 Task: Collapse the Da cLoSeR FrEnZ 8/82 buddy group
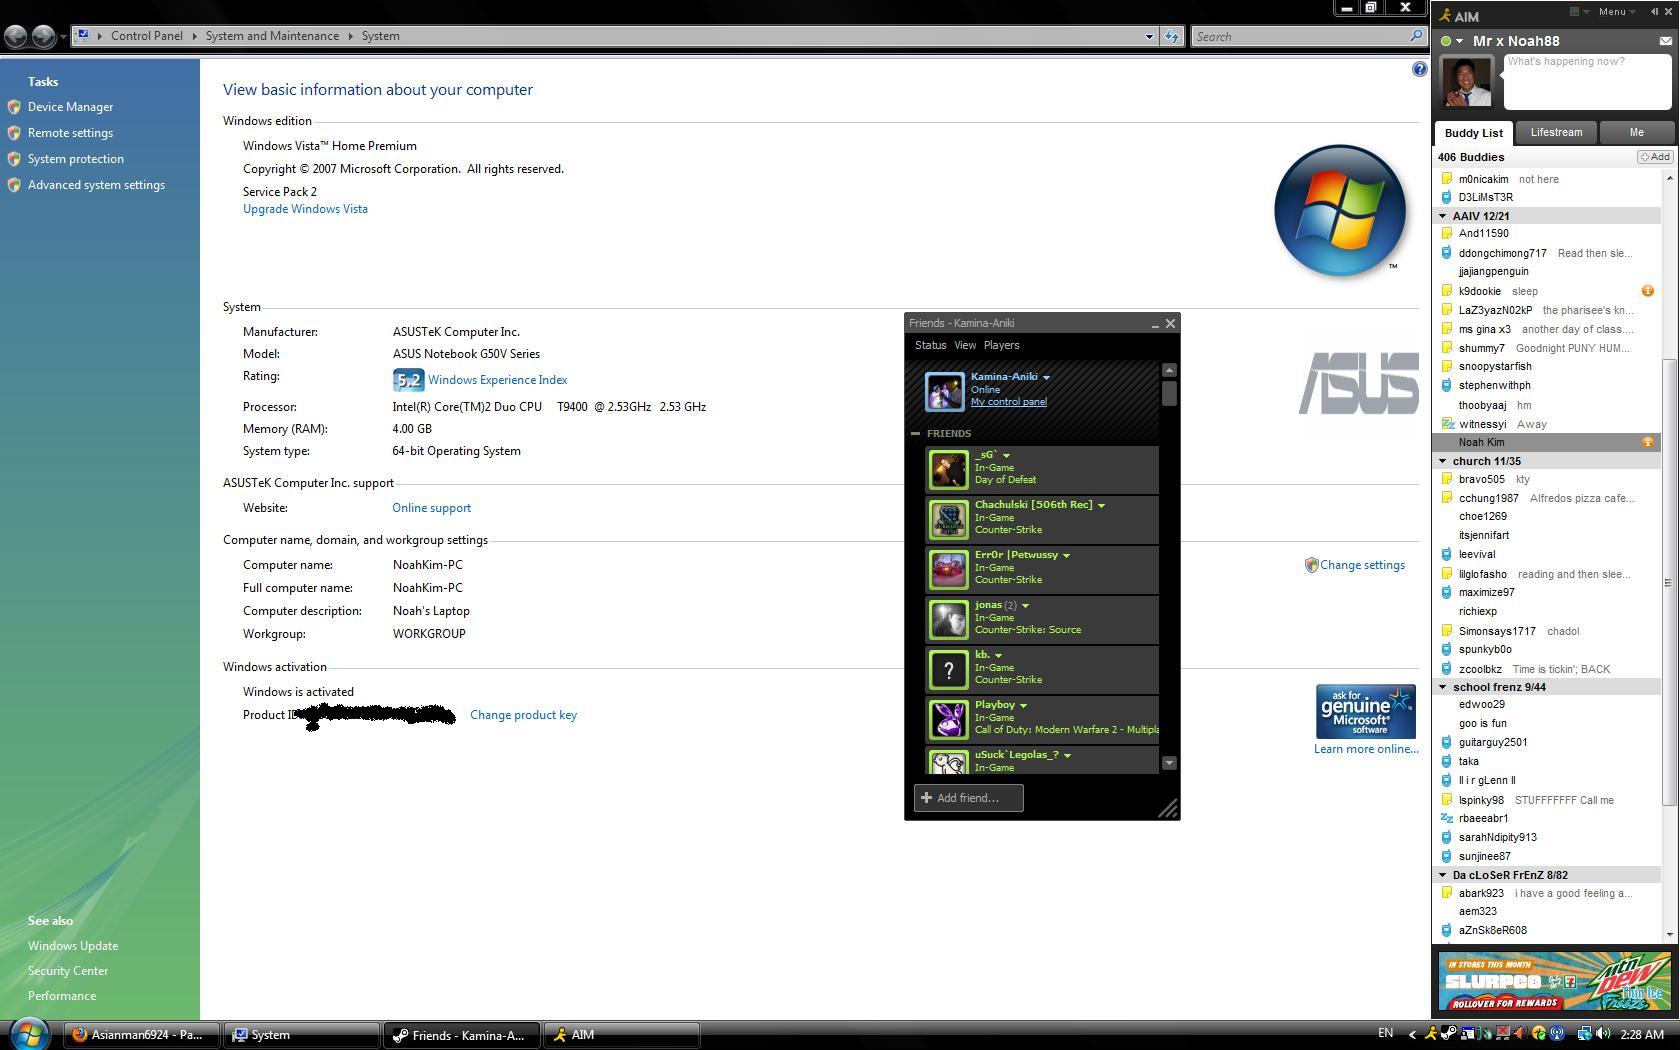(x=1443, y=875)
